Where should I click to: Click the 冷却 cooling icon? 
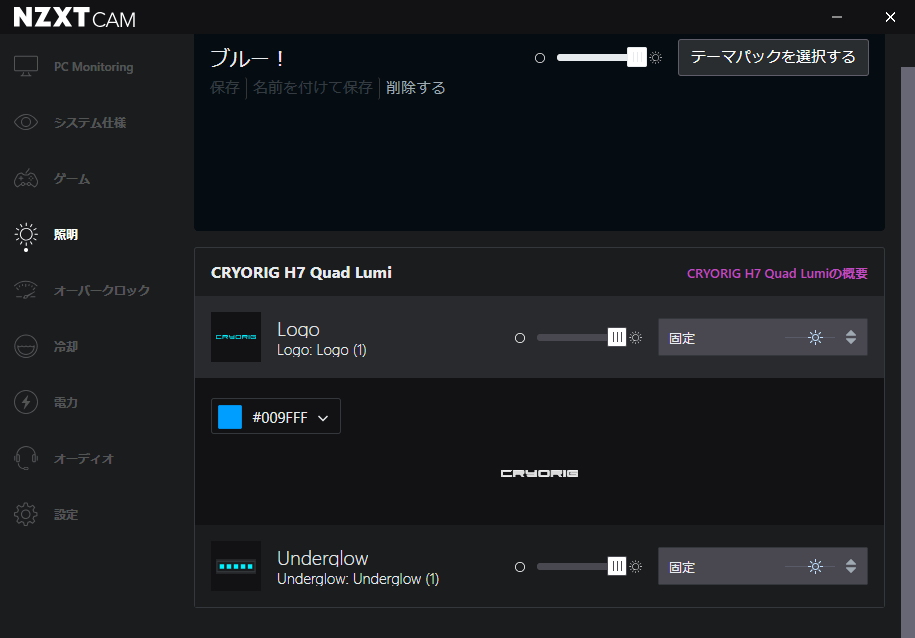click(26, 346)
